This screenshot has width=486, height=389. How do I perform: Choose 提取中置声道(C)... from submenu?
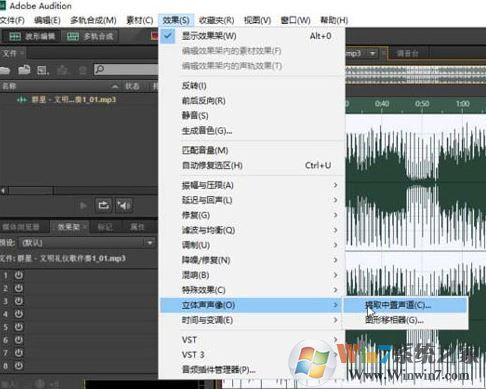tap(405, 305)
